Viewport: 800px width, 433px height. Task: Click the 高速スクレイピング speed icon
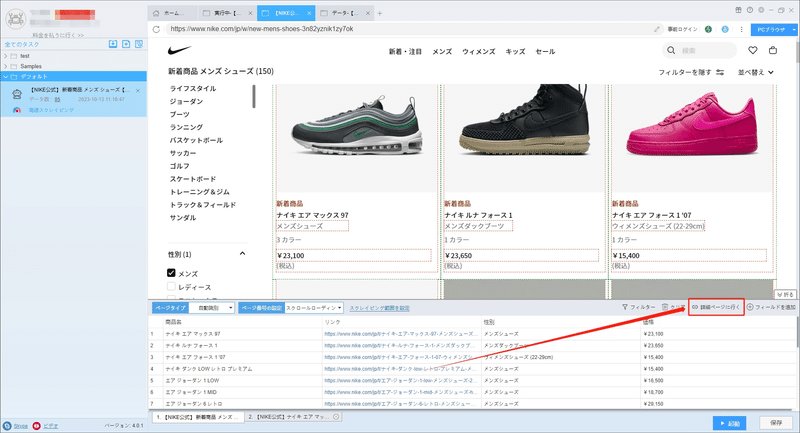(x=17, y=110)
